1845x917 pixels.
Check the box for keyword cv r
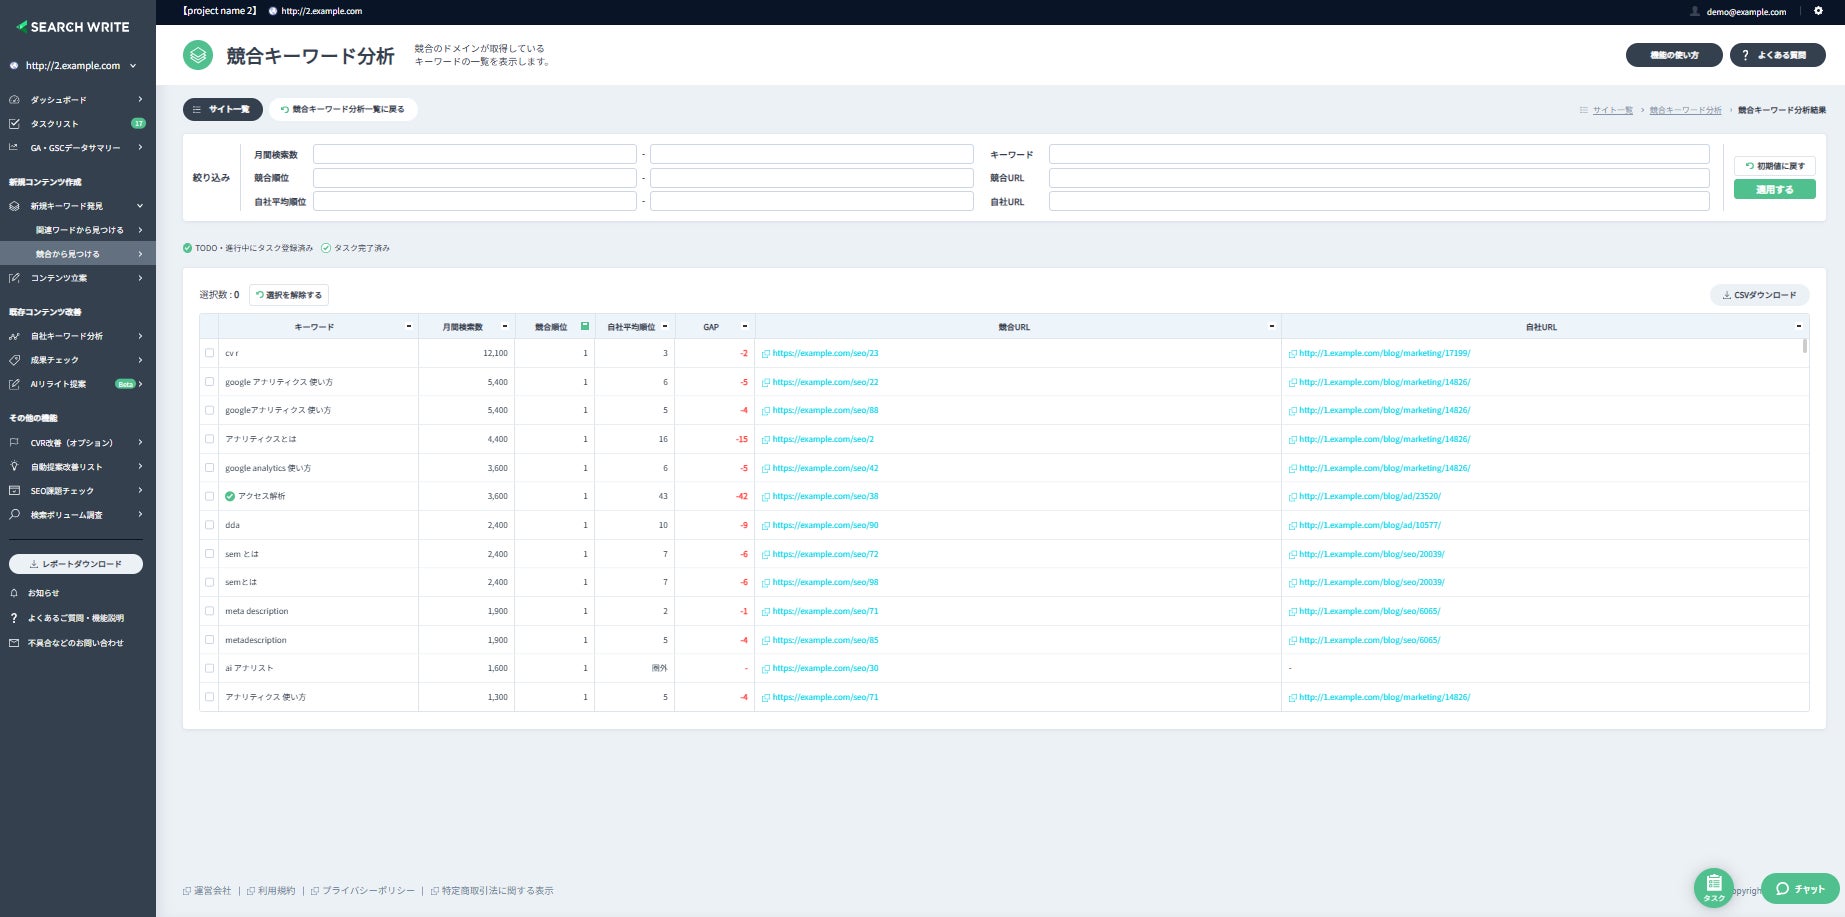pos(209,353)
